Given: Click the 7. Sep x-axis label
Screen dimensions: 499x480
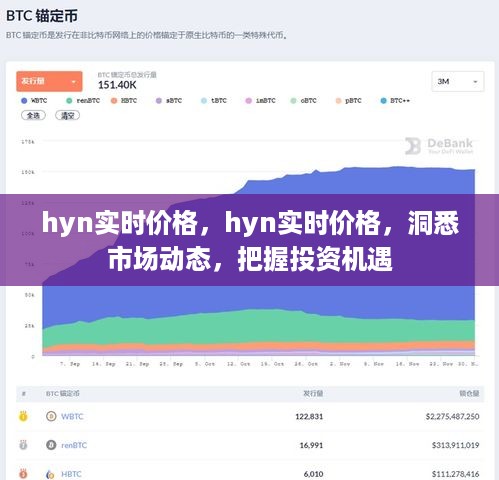Looking at the screenshot, I should click(x=70, y=364).
